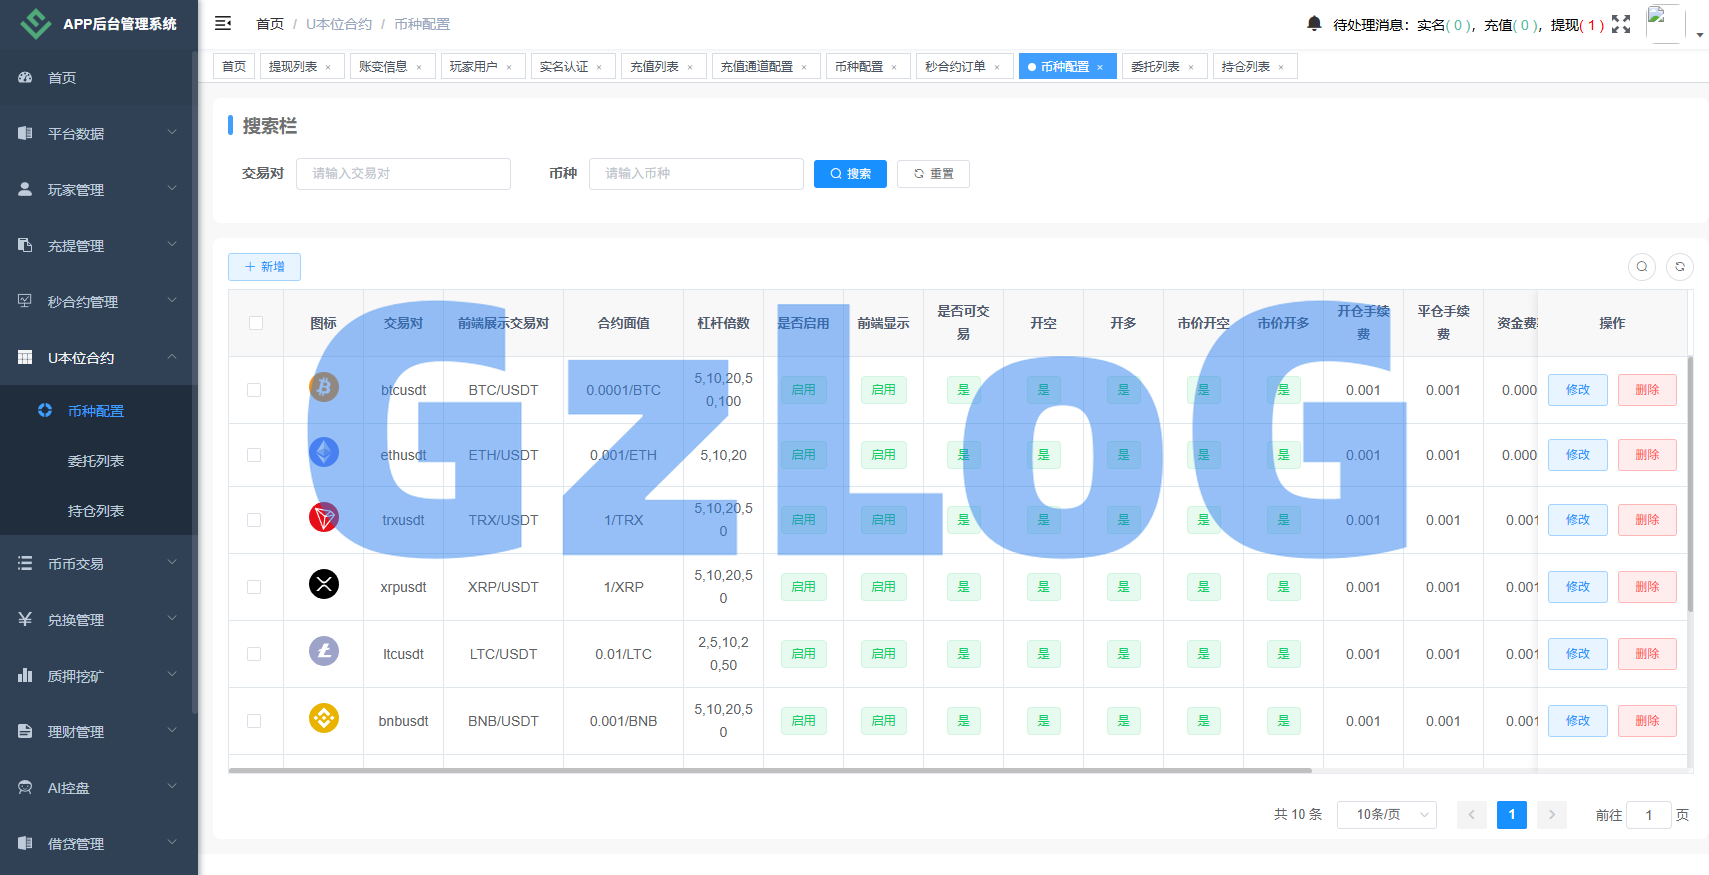The height and width of the screenshot is (875, 1709).
Task: Close the 账变信息 tab
Action: [419, 67]
